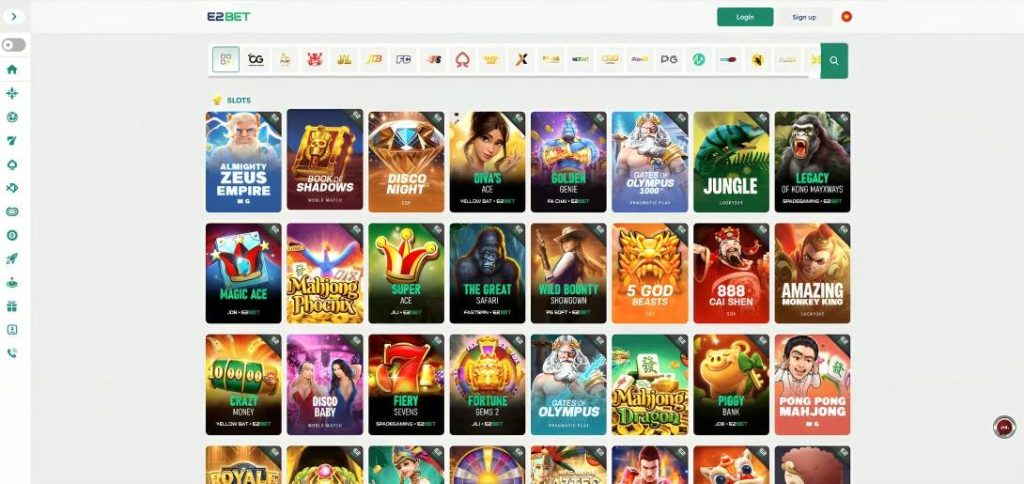Viewport: 1024px width, 484px height.
Task: Expand the sidebar with arrow button
Action: click(x=14, y=16)
